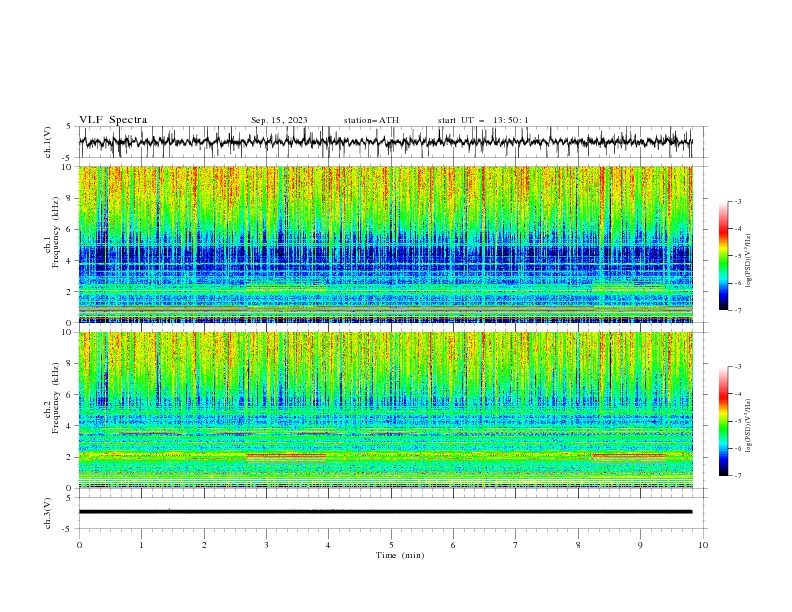Click time axis tick label "9"
The image size is (792, 612).
pyautogui.click(x=640, y=545)
